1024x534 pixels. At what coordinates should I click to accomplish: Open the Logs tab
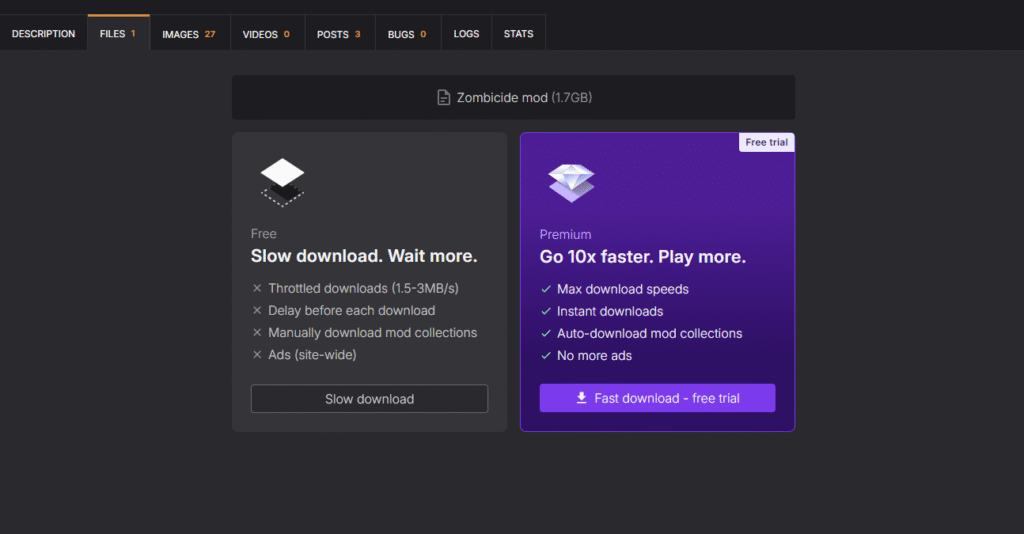(466, 34)
